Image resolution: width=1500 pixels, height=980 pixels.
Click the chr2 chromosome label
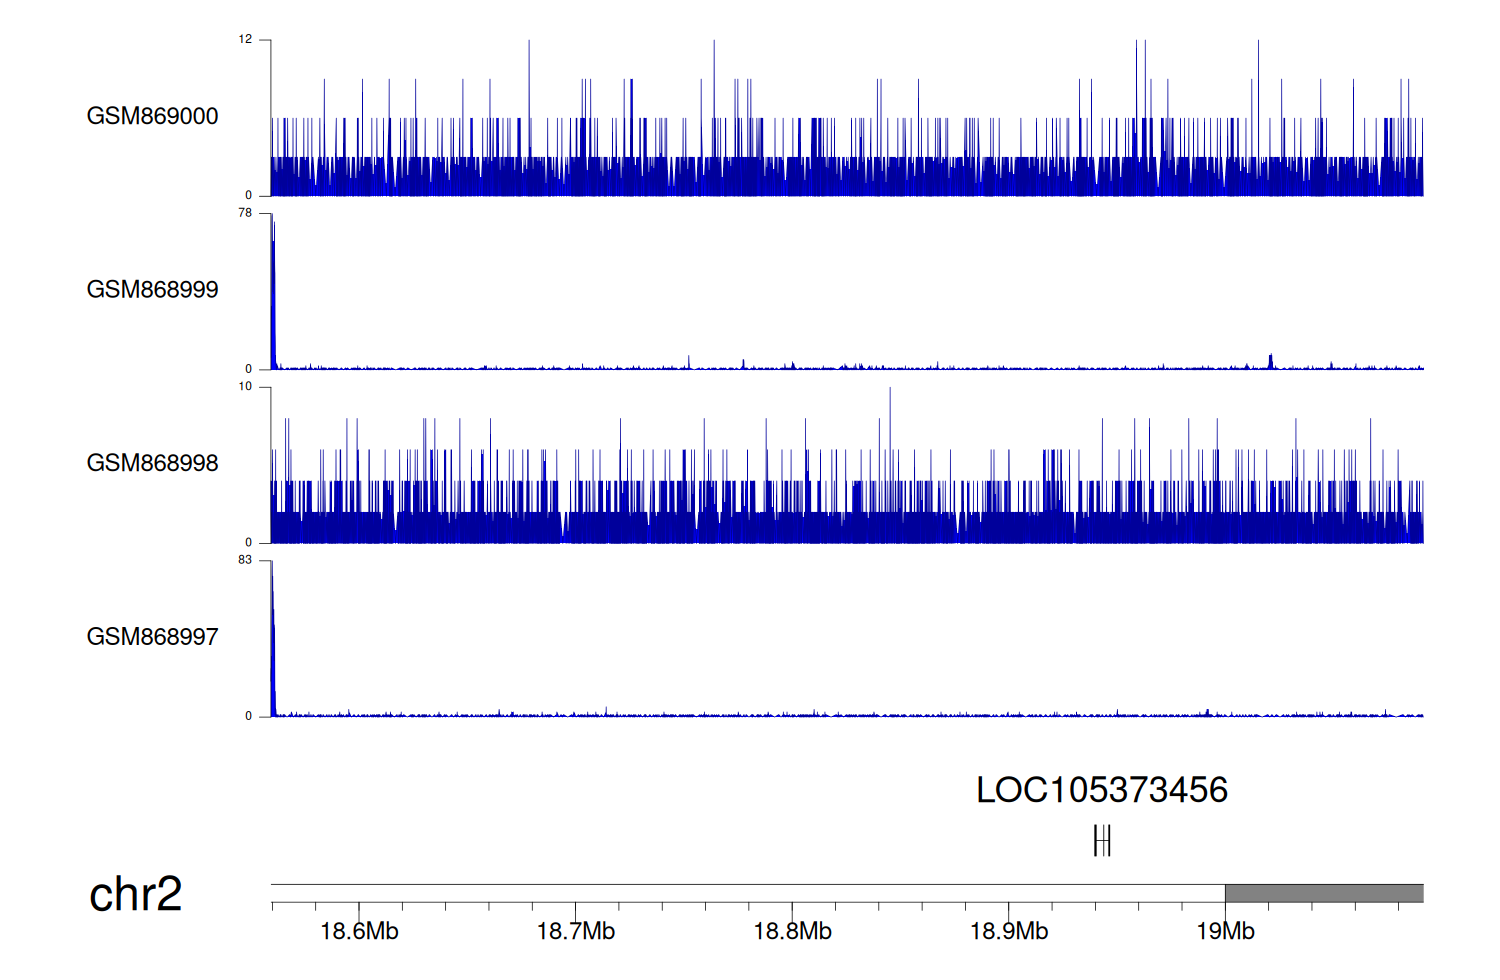point(135,893)
